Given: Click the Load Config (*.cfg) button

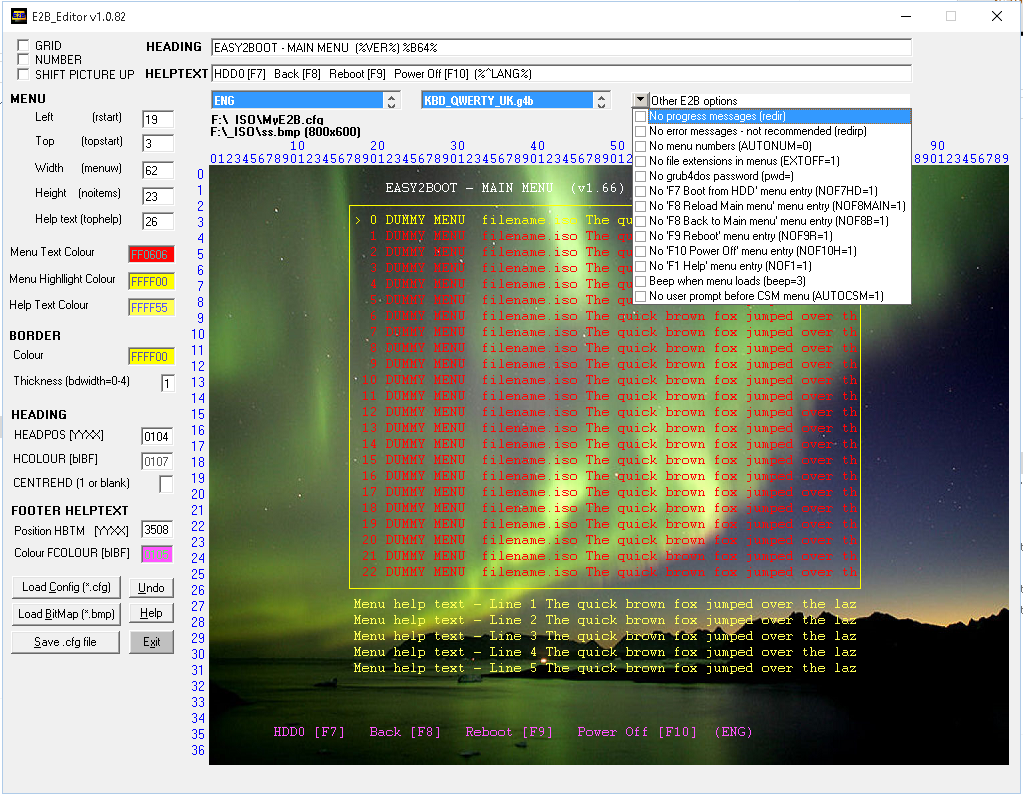Looking at the screenshot, I should tap(66, 587).
